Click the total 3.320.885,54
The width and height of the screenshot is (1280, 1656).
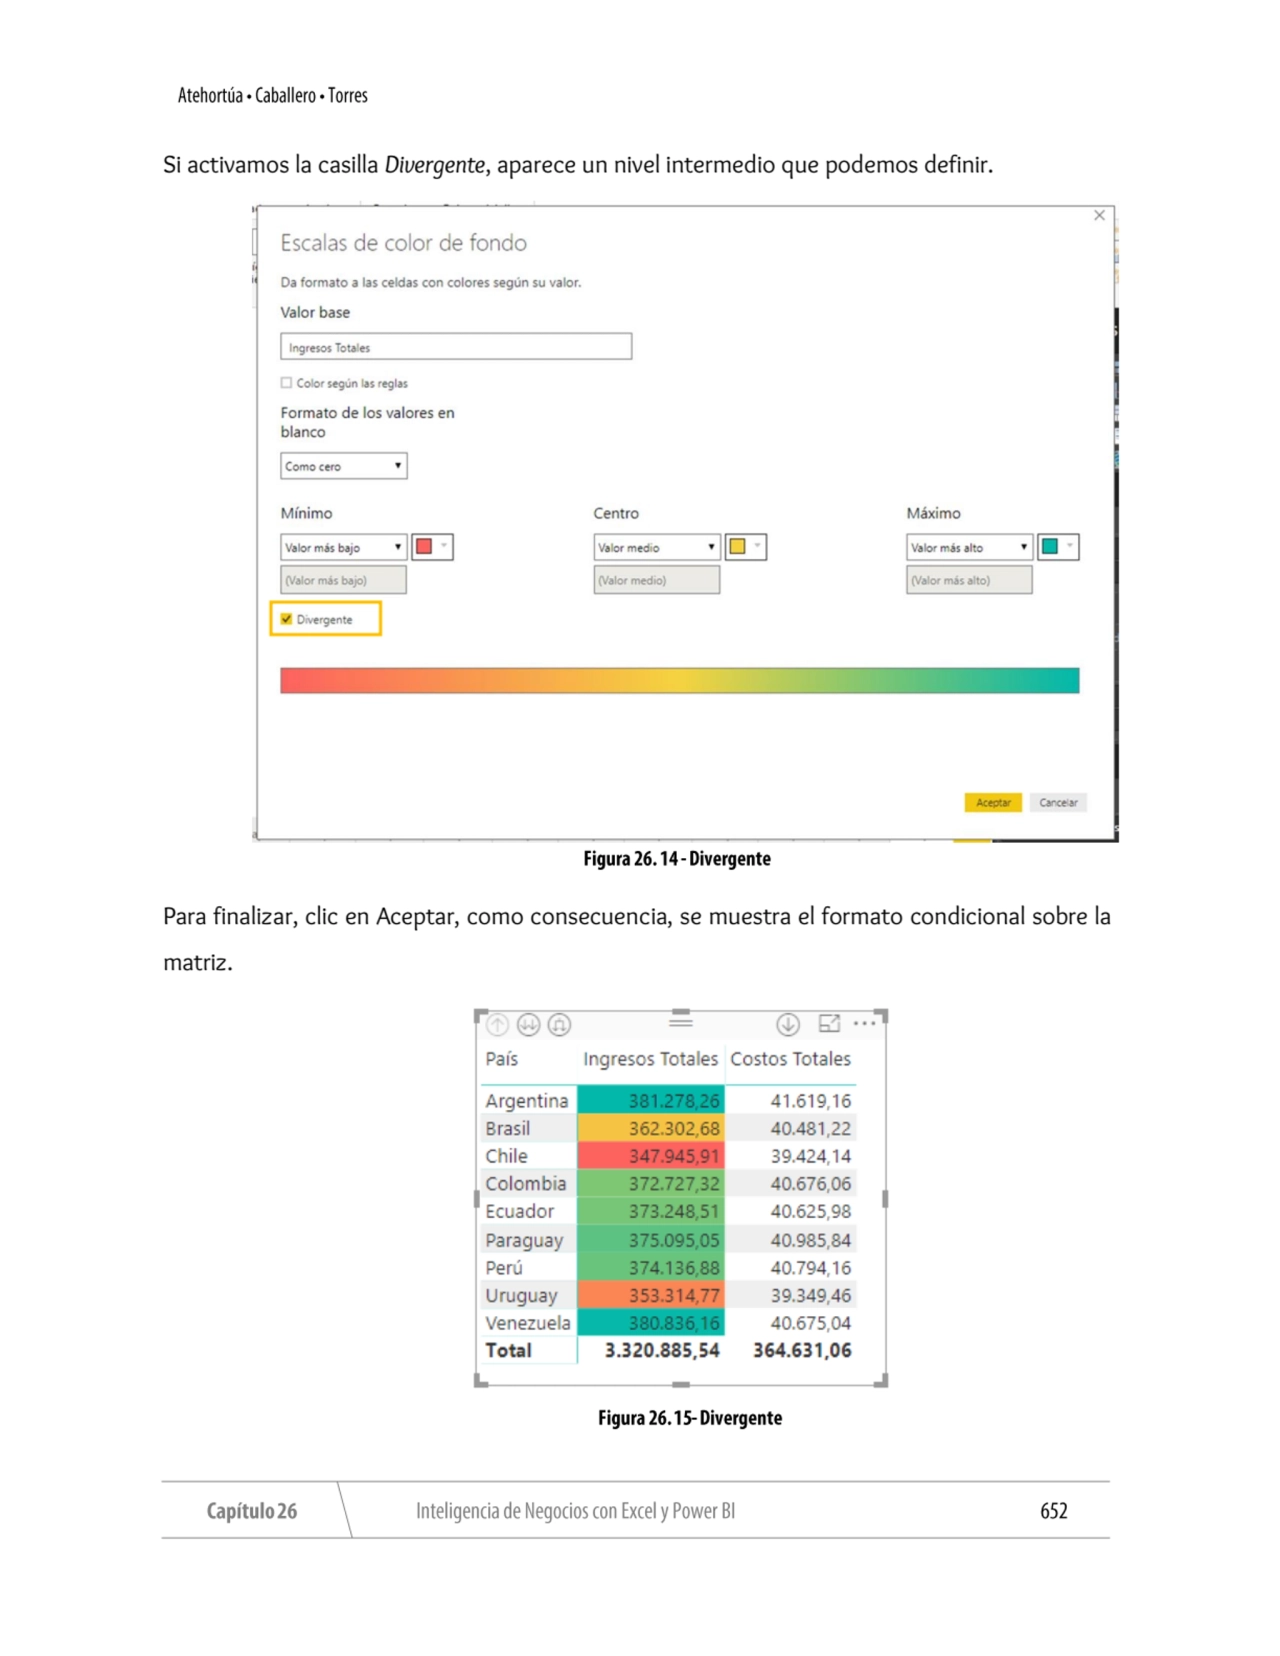(x=662, y=1351)
